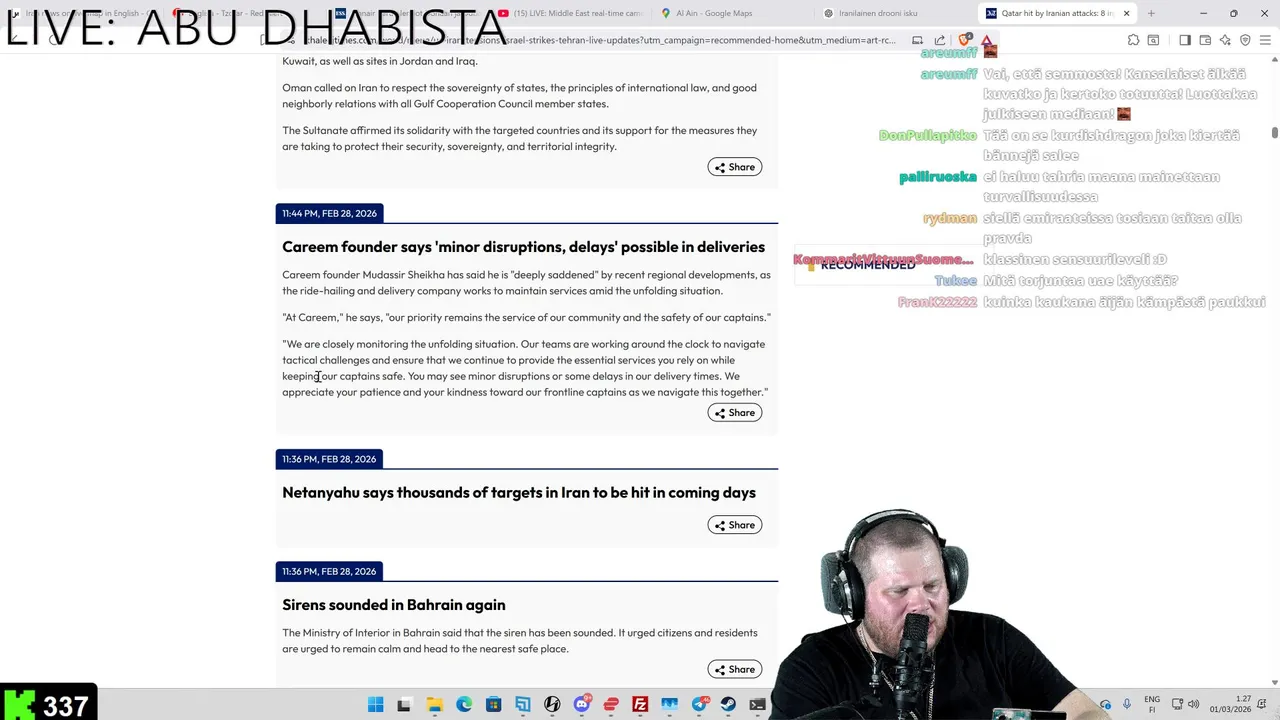Open FileZilla from the taskbar
Image resolution: width=1280 pixels, height=720 pixels.
tap(640, 705)
